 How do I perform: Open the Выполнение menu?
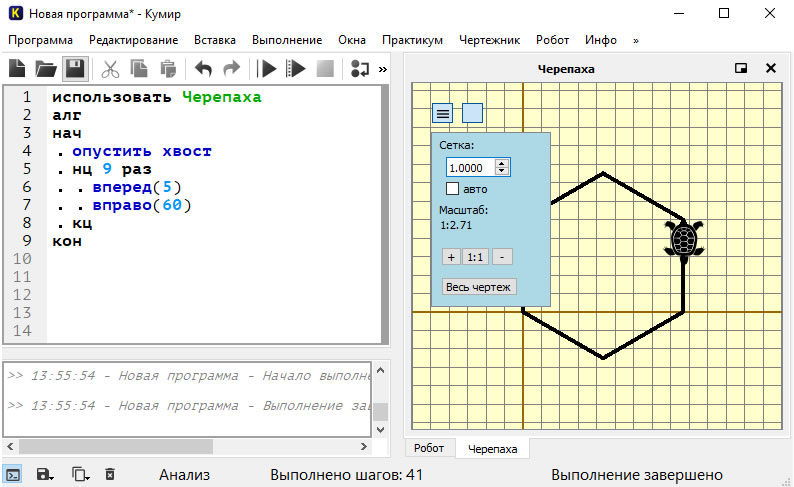(287, 40)
